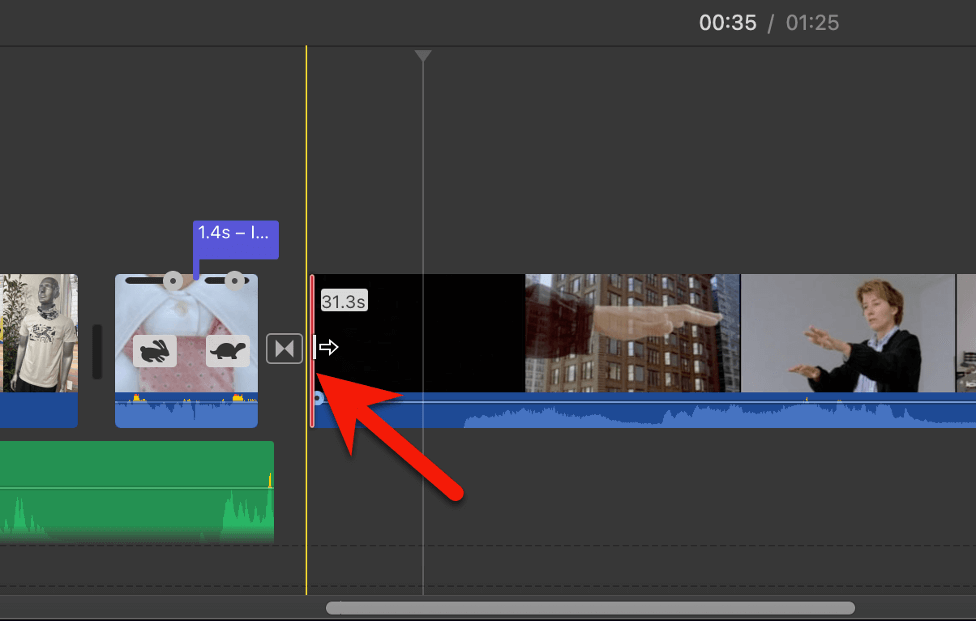The width and height of the screenshot is (976, 622).
Task: Select the left speed handle on baby clip
Action: [x=173, y=281]
